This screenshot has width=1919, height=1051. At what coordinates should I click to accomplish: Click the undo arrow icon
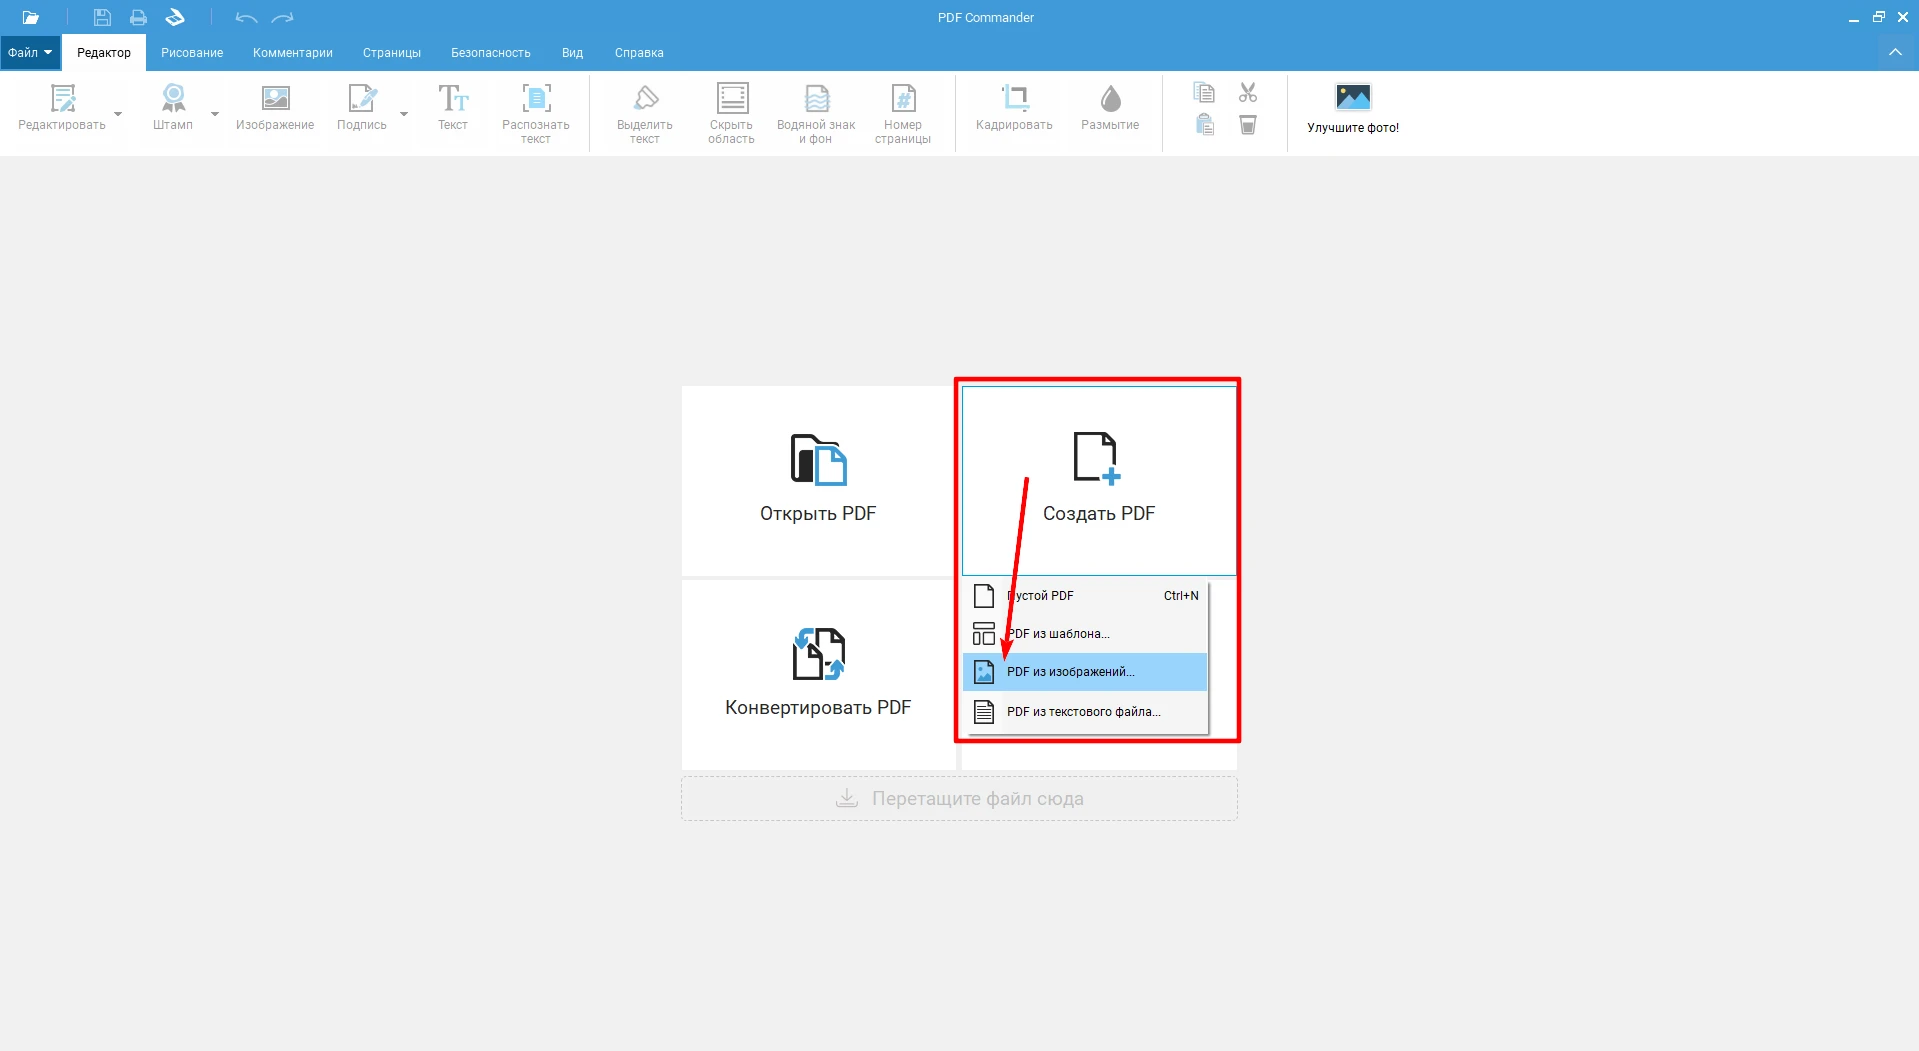pos(246,17)
